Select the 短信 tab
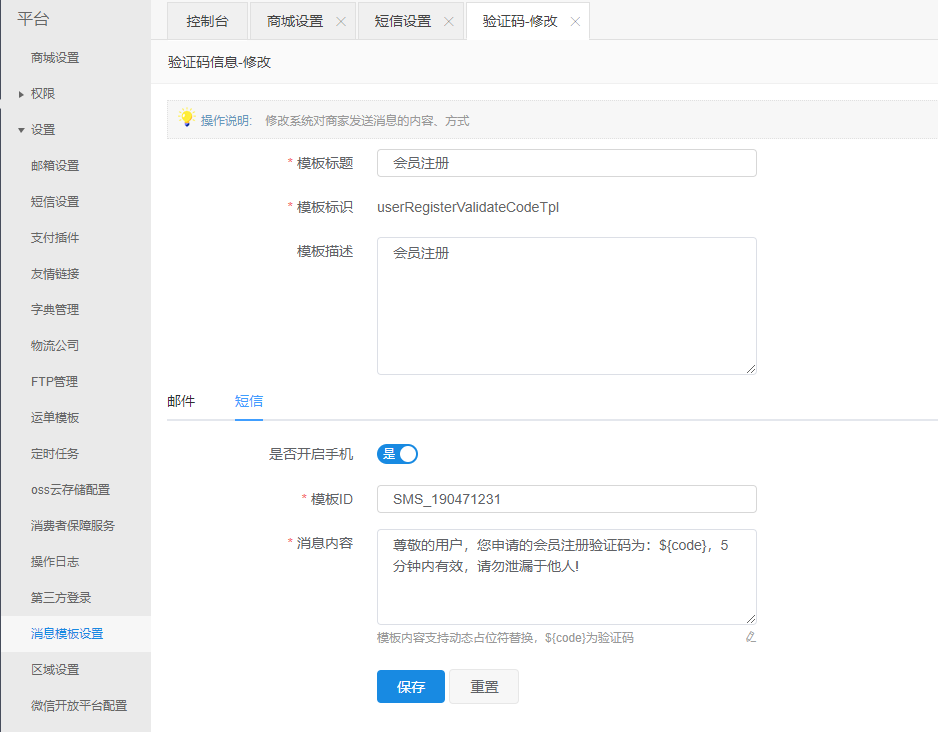938x732 pixels. [x=249, y=401]
